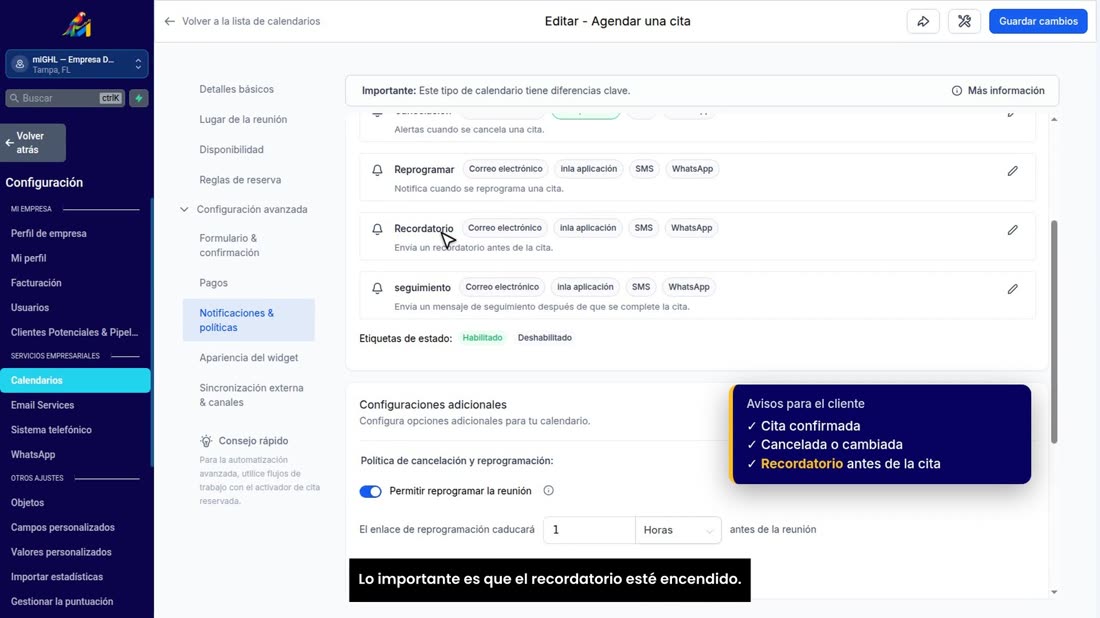The width and height of the screenshot is (1100, 618).
Task: Toggle 'Permitir reprogramar la reunión' switch
Action: 370,491
